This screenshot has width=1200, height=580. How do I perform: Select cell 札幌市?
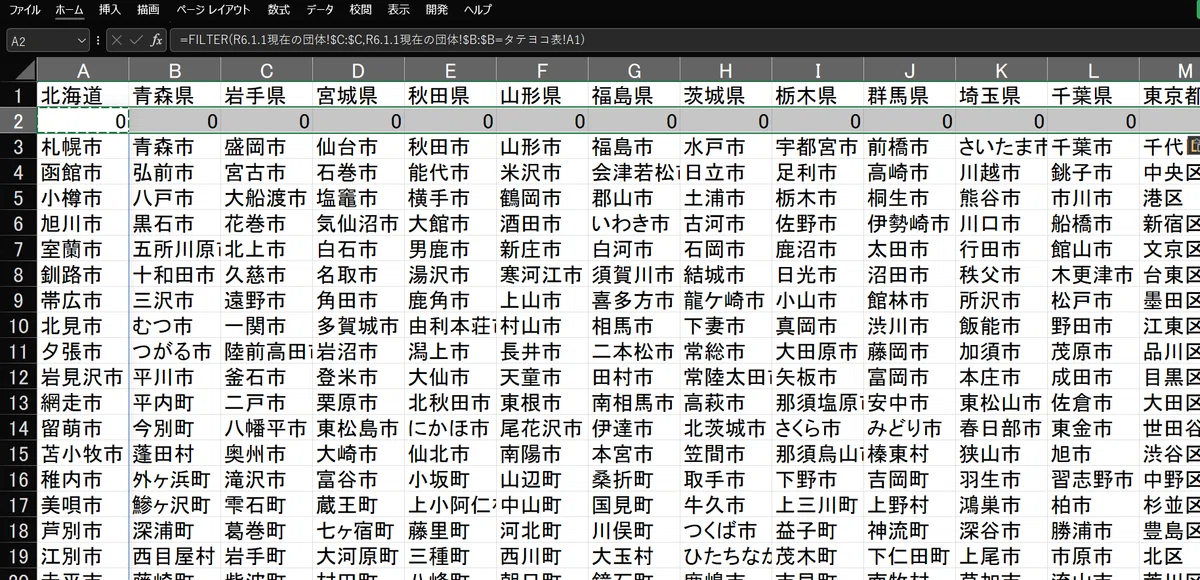pyautogui.click(x=83, y=147)
